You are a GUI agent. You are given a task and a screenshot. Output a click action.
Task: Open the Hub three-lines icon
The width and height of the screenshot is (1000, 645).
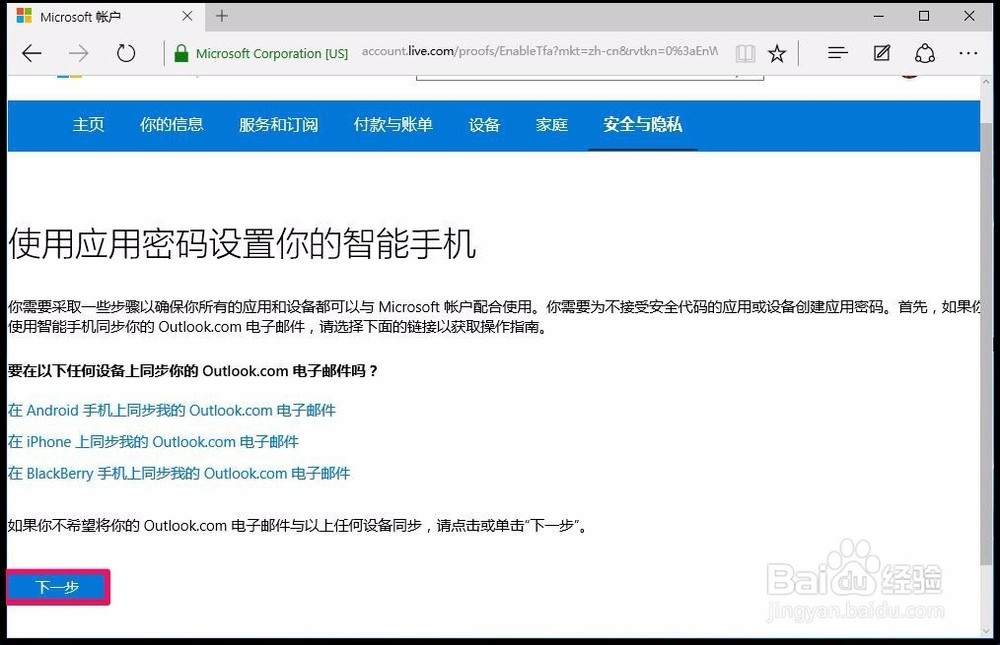coord(837,53)
